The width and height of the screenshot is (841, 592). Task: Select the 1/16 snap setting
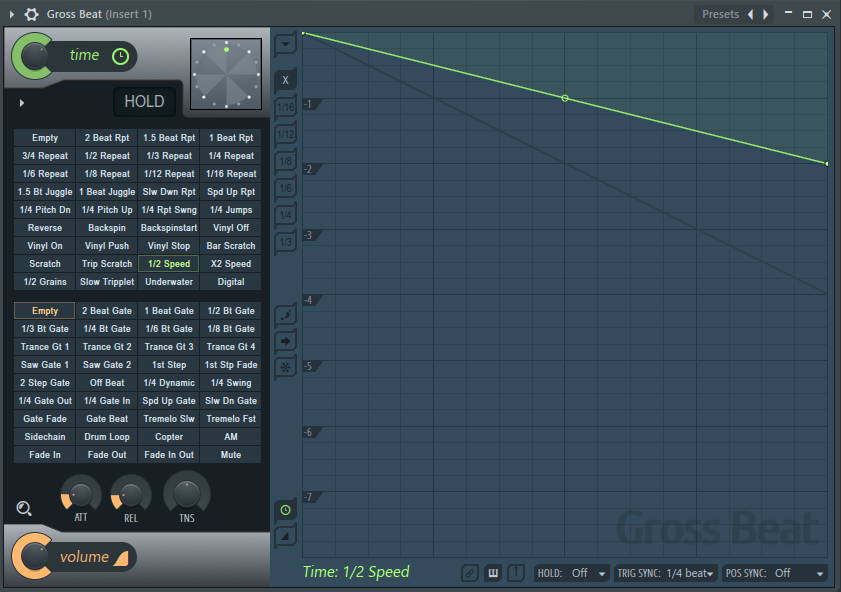[285, 107]
